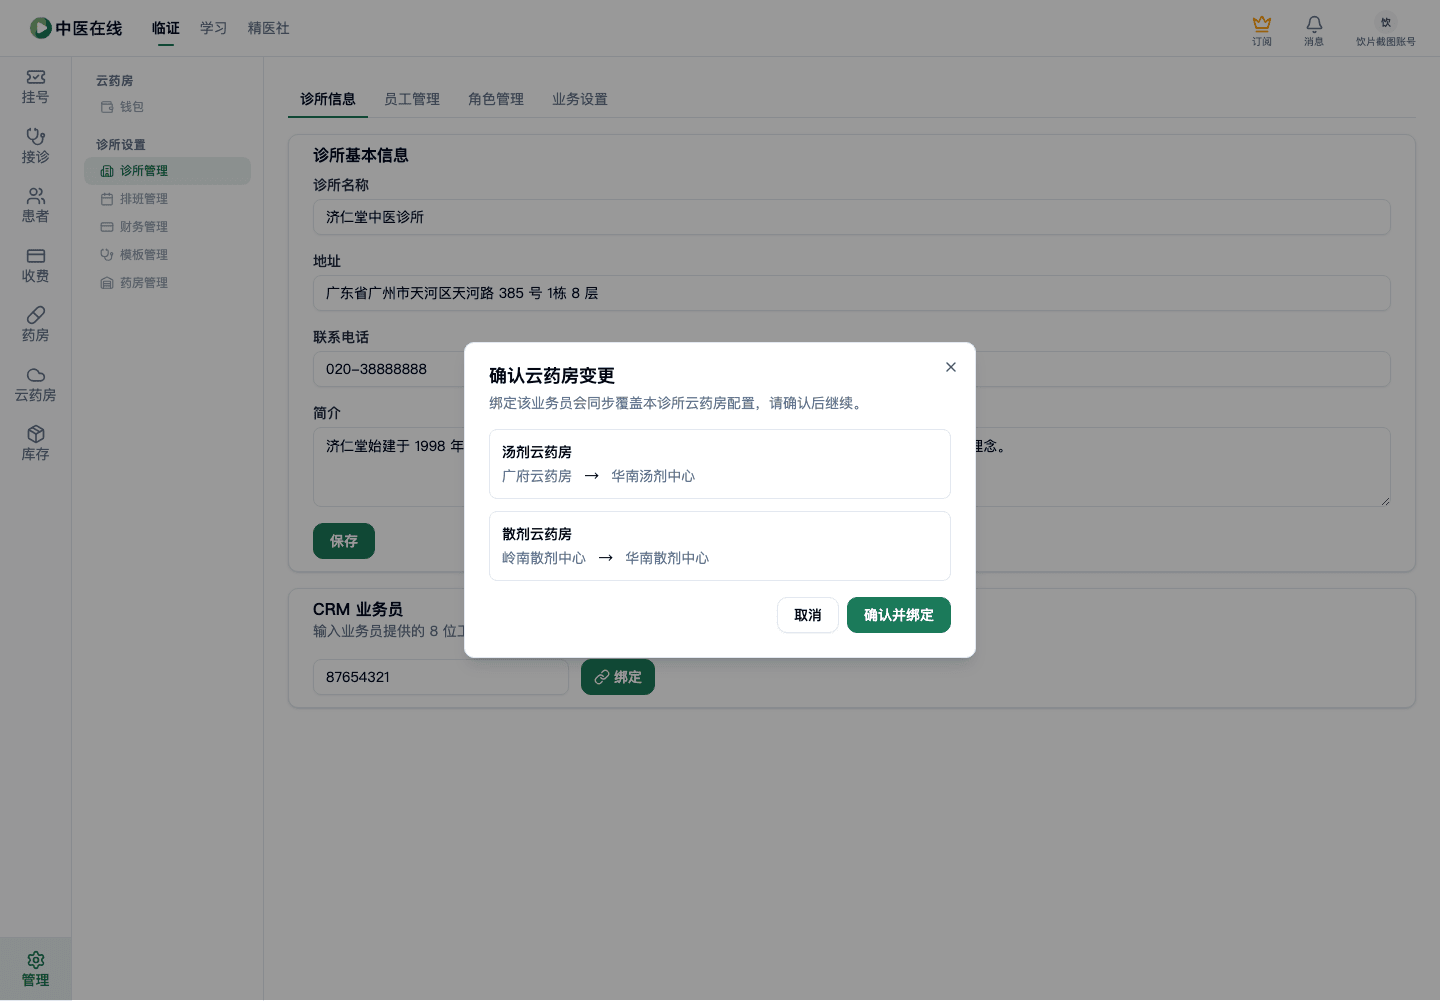Click the 云药房 group label in settings list

pos(115,81)
